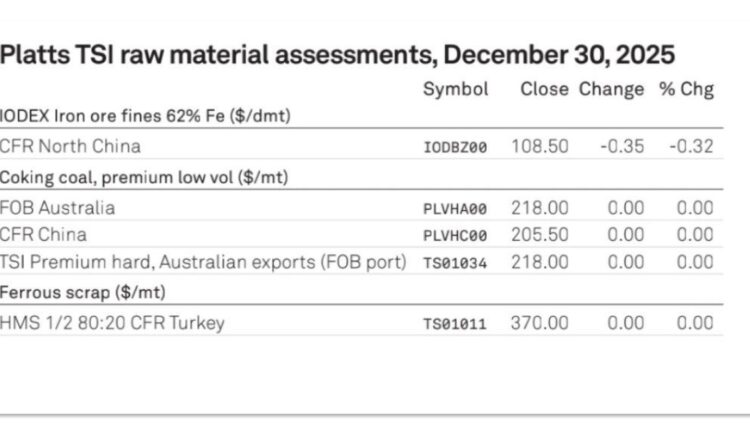Click the PLVHA00 symbol code

[455, 209]
